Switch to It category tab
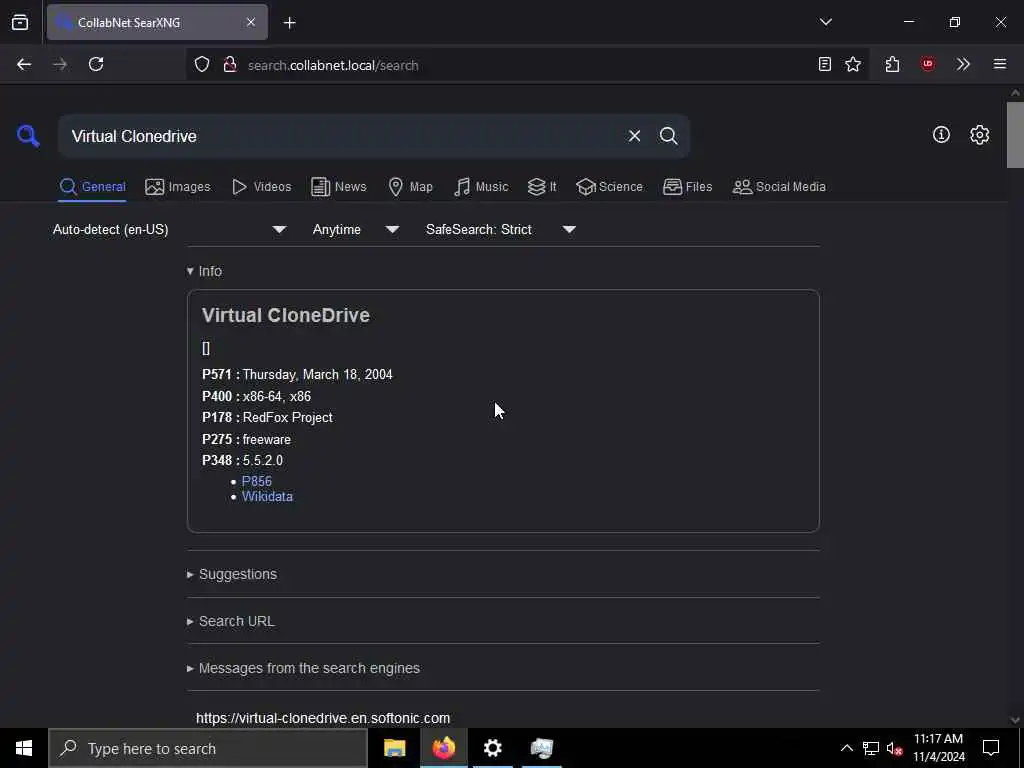The width and height of the screenshot is (1024, 768). pos(542,187)
